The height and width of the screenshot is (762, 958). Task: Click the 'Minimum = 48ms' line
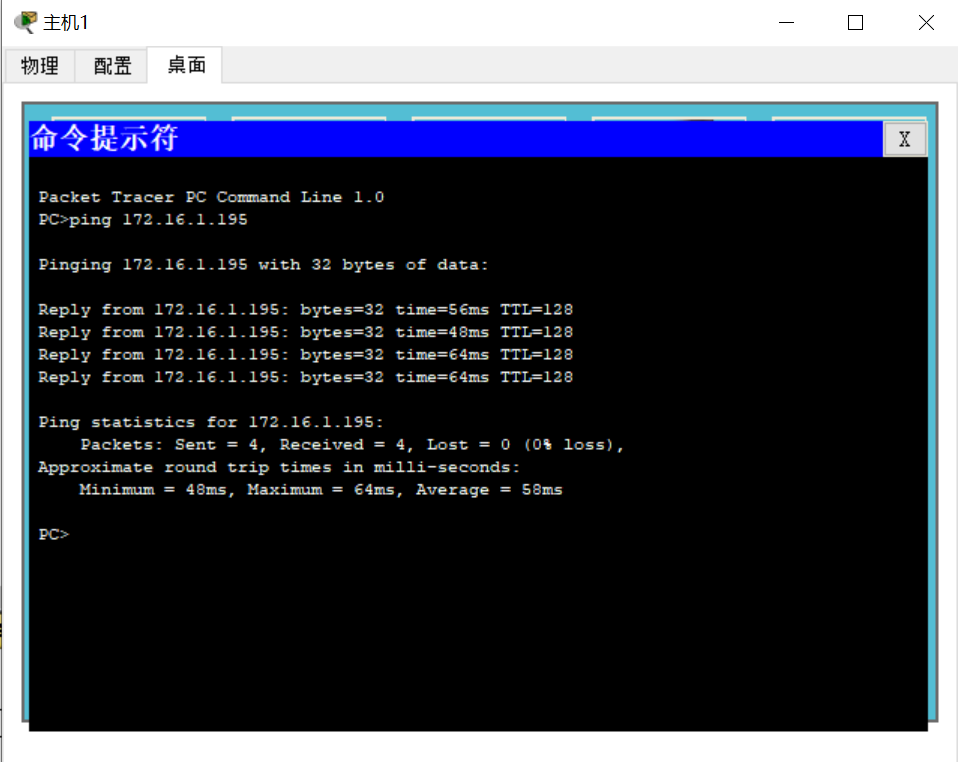(x=321, y=490)
